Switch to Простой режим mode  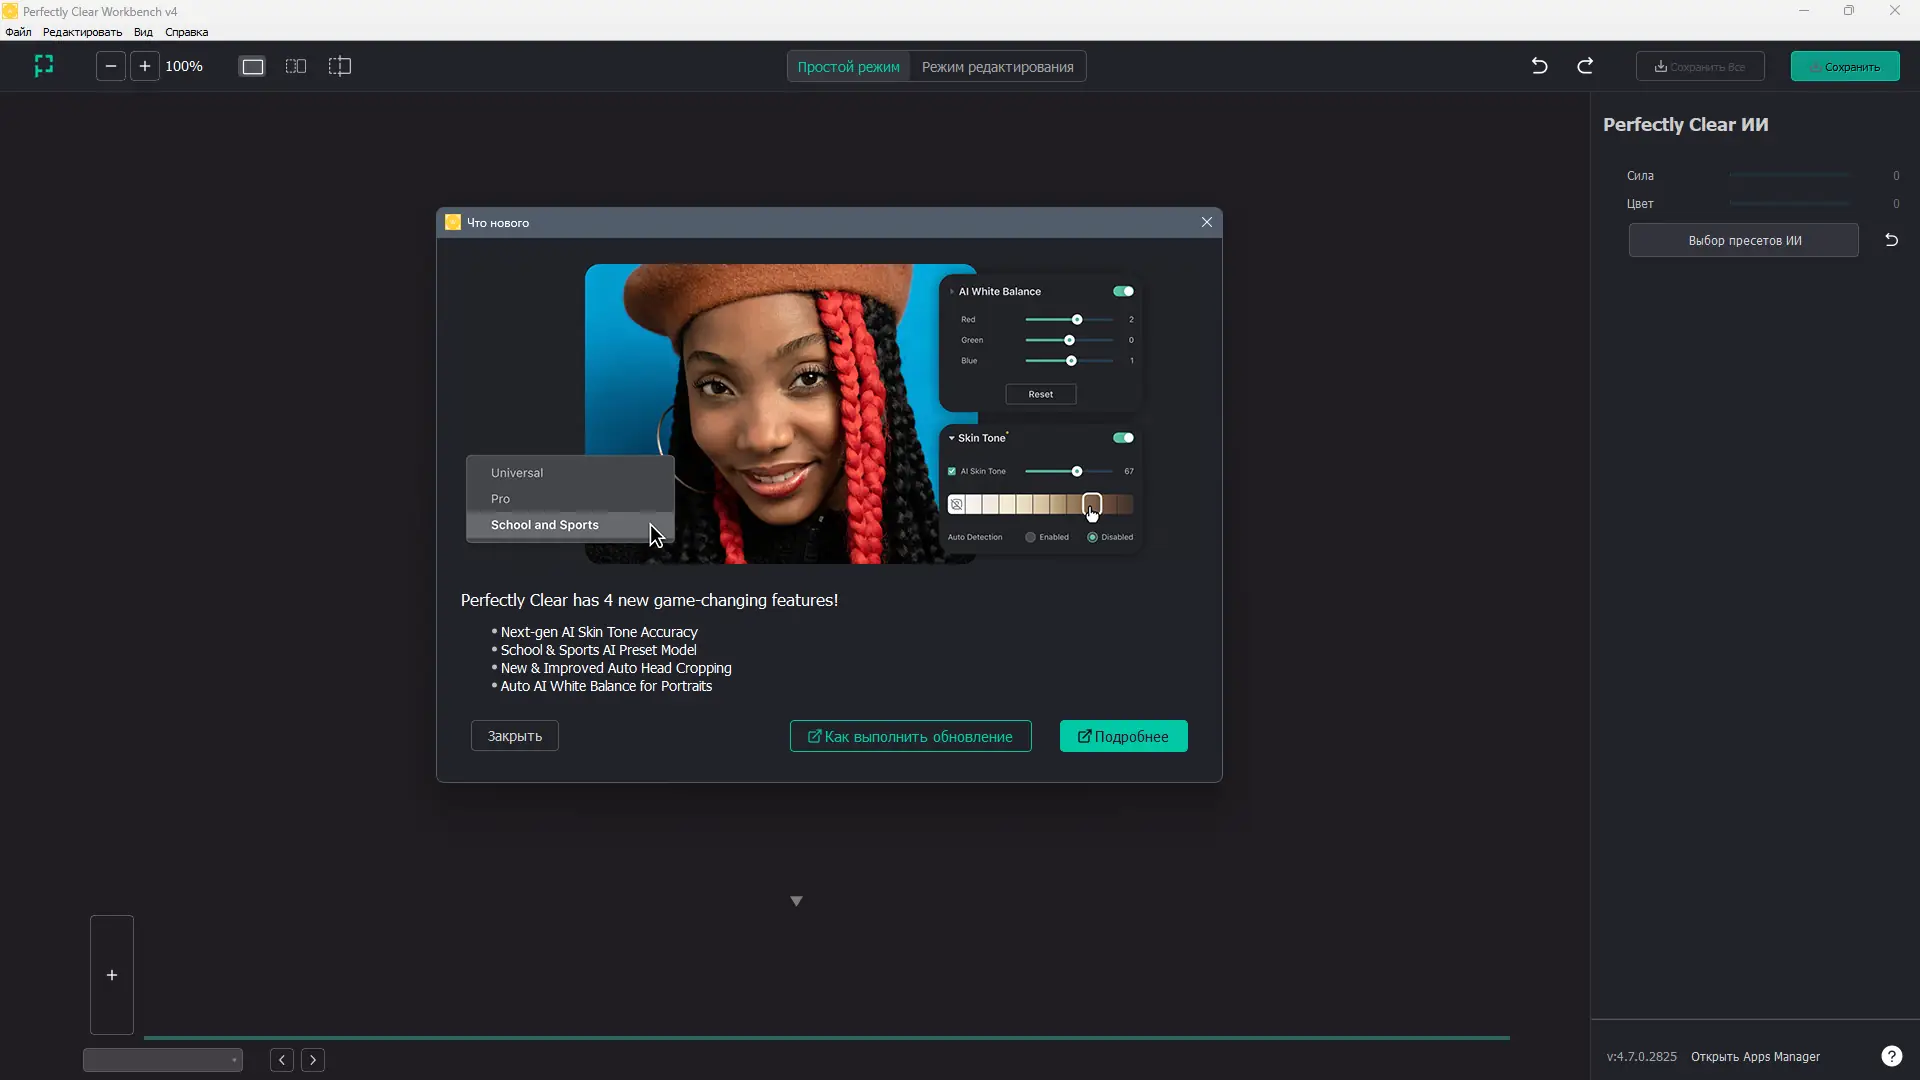coord(848,67)
